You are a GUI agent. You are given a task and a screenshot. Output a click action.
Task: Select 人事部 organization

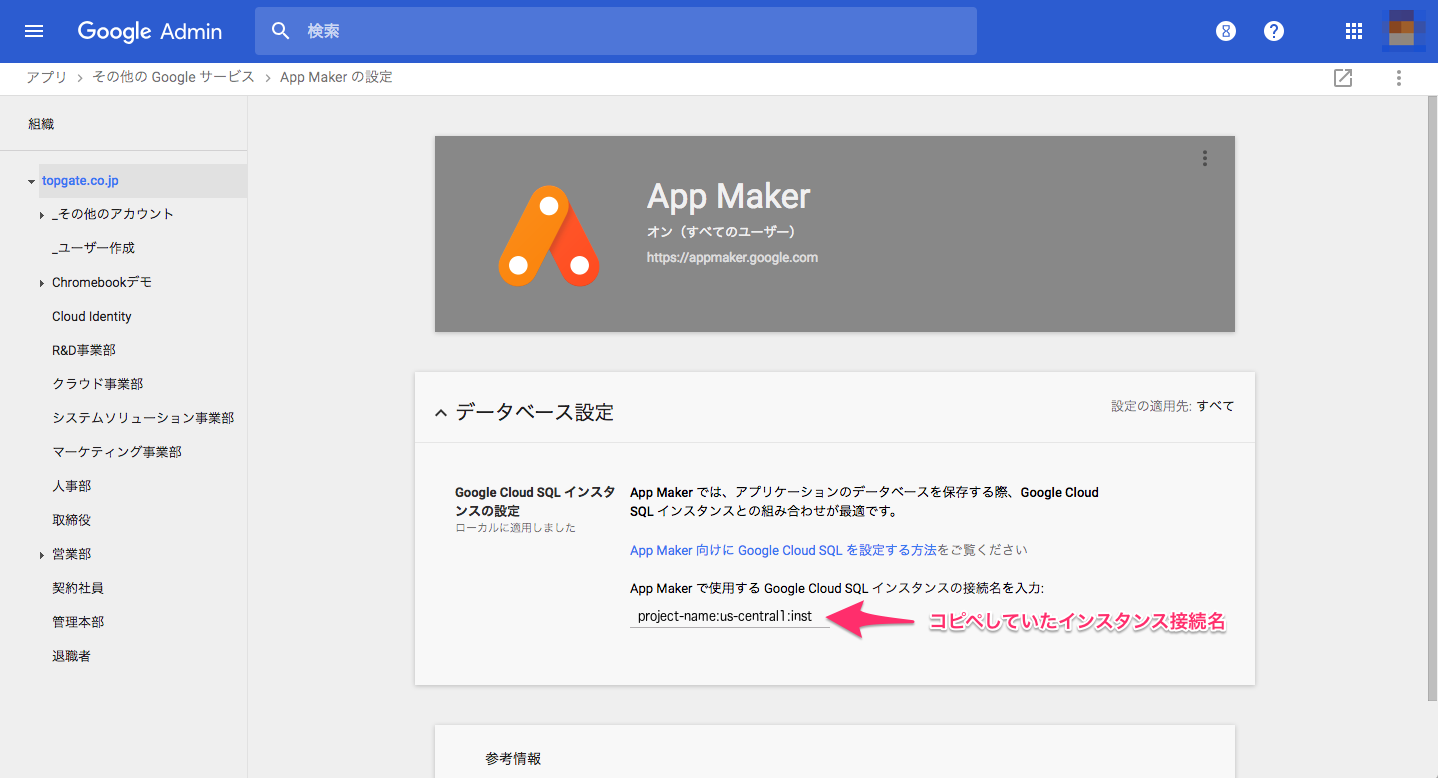72,486
